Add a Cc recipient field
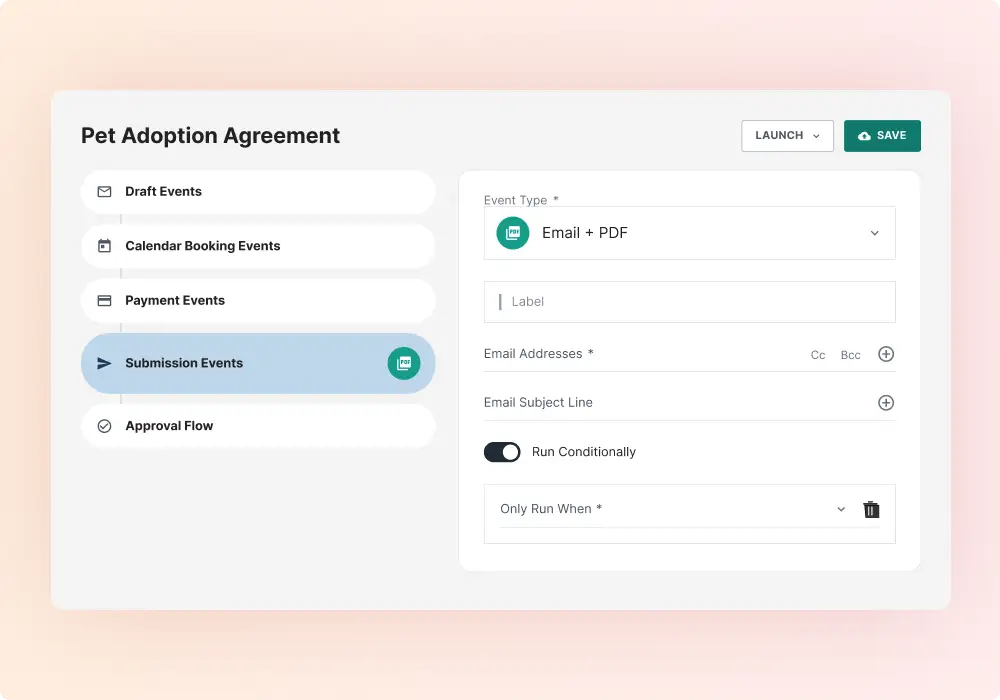The image size is (1000, 700). pos(818,355)
